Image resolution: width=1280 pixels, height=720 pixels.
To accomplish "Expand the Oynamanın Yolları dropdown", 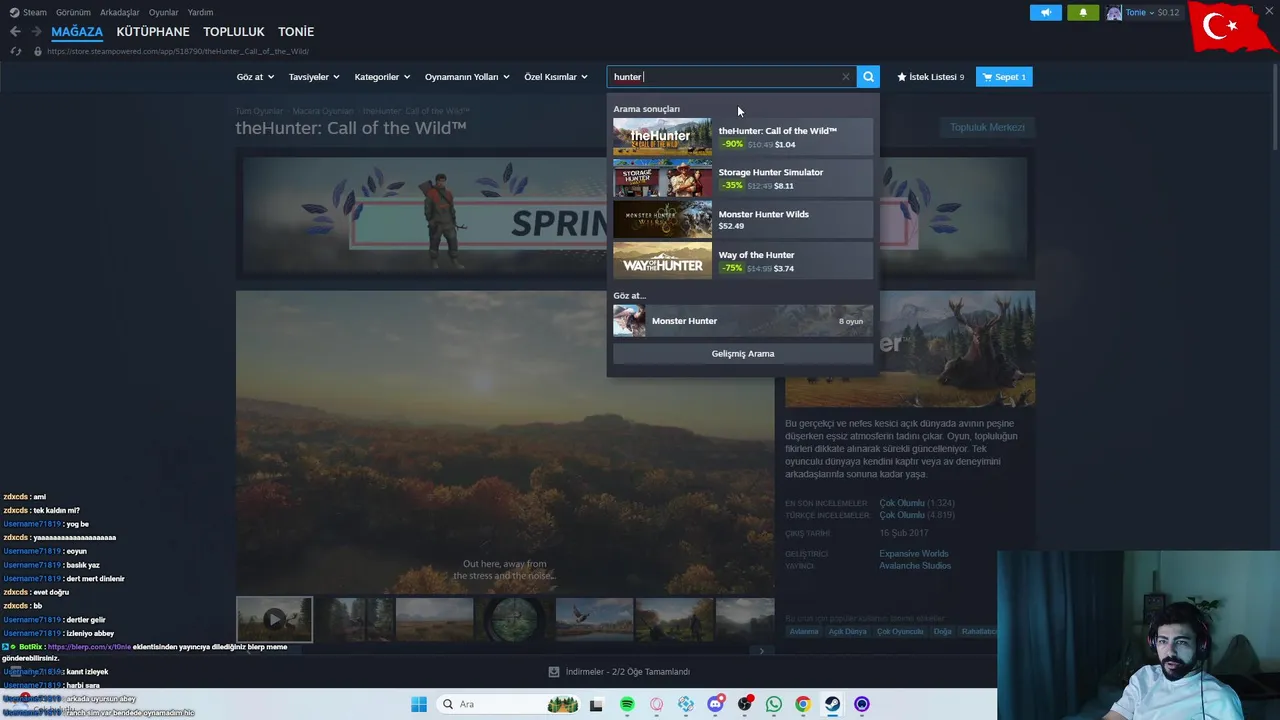I will [x=467, y=77].
